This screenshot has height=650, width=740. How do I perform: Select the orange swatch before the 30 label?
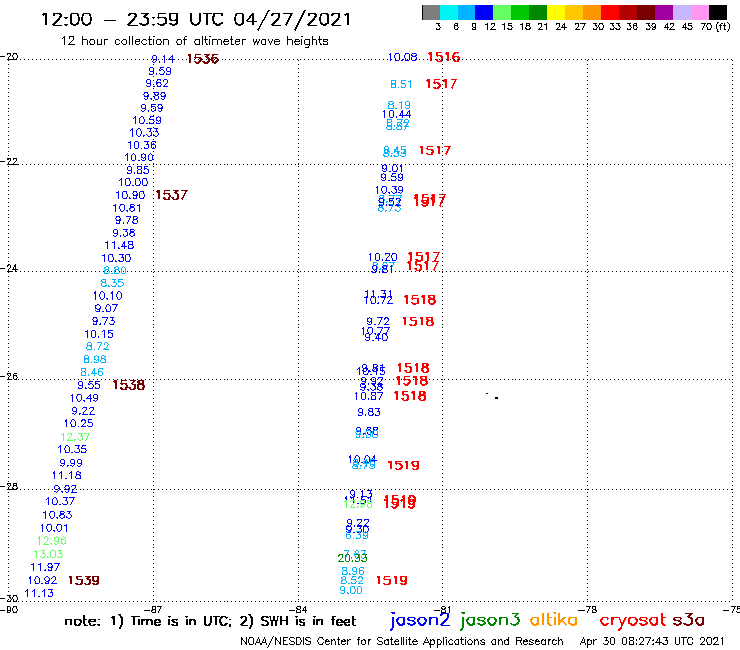click(591, 12)
